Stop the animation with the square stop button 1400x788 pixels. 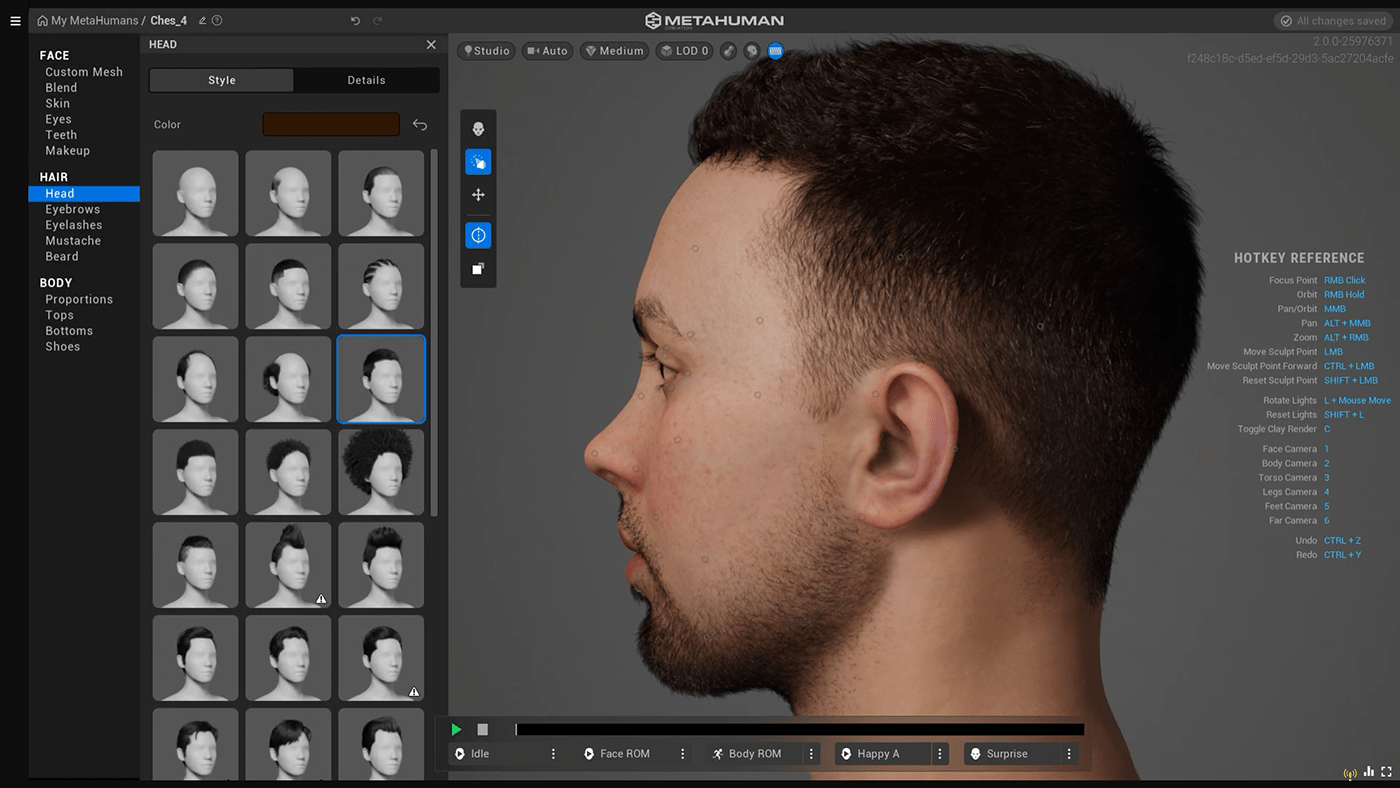pos(482,730)
